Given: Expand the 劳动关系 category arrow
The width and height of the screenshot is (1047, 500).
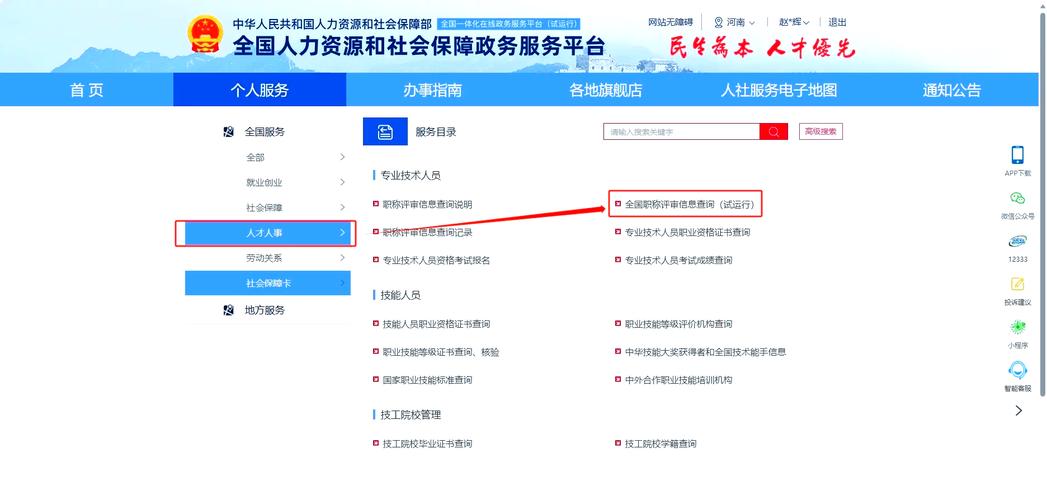Looking at the screenshot, I should 343,258.
